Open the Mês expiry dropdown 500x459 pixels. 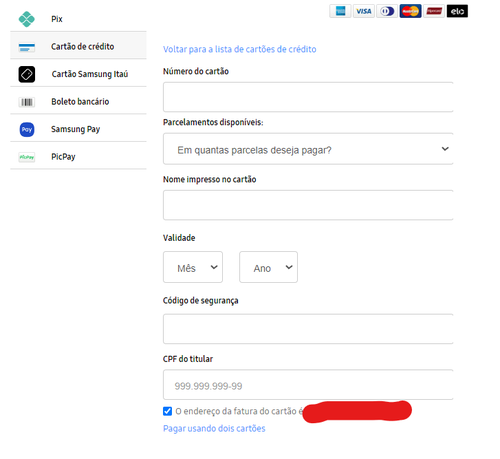(x=193, y=267)
